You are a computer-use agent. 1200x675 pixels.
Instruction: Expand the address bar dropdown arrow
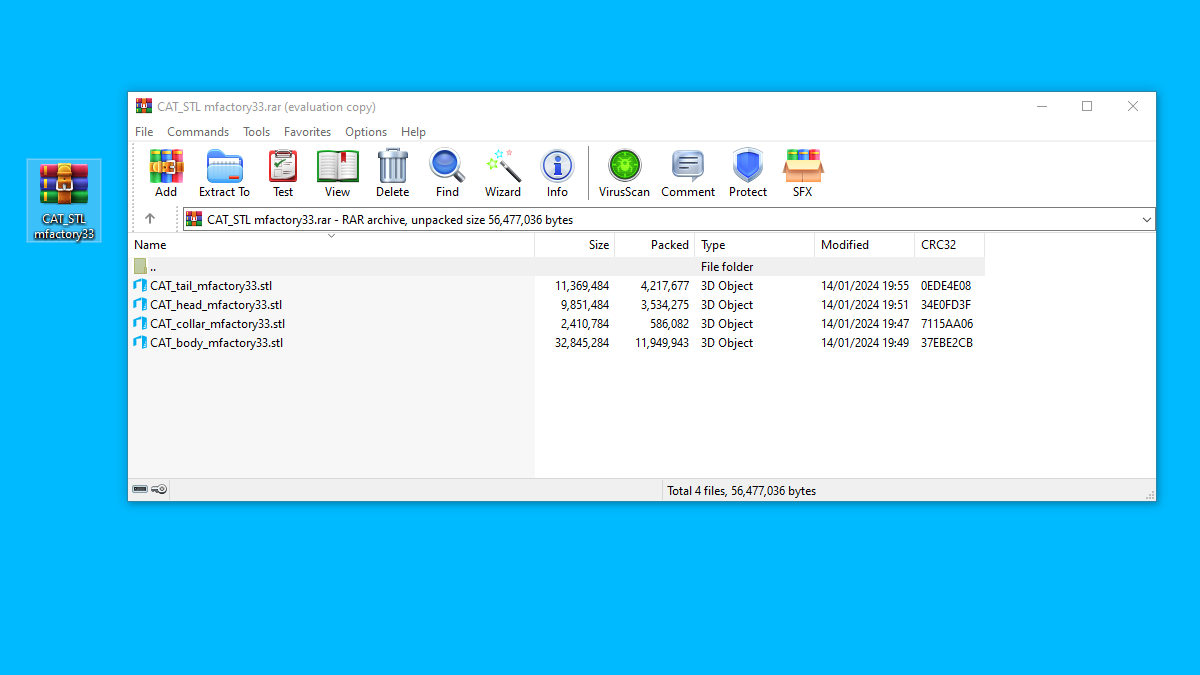point(1146,219)
